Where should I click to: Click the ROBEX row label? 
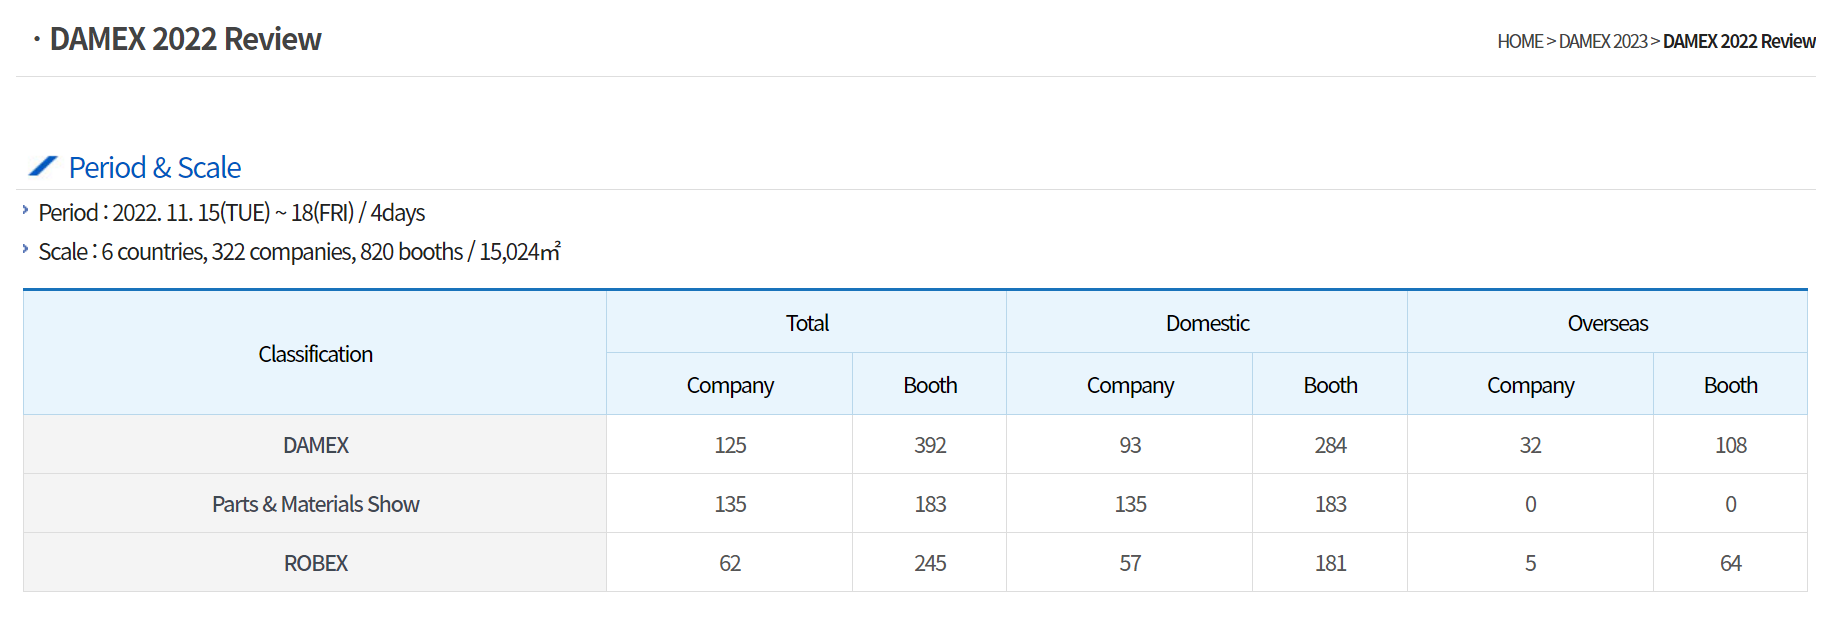tap(315, 563)
